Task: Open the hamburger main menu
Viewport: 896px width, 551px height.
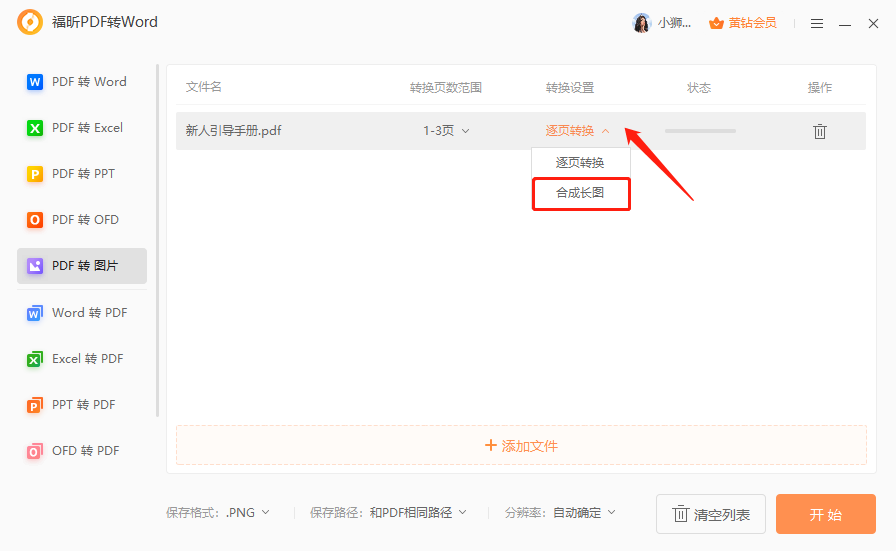Action: tap(817, 23)
